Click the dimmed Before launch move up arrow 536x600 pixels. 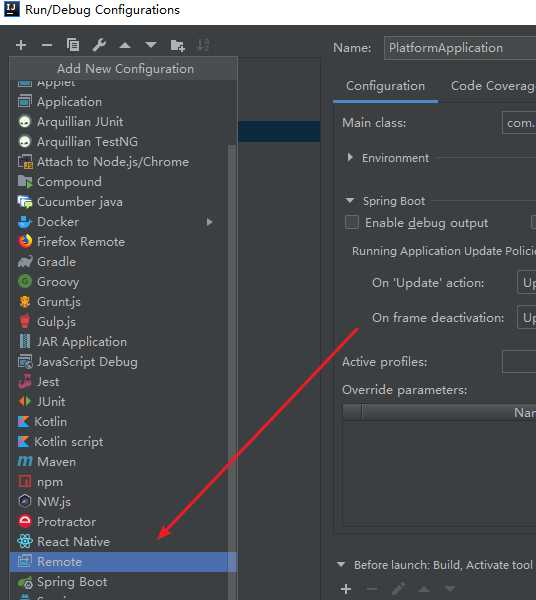[424, 589]
